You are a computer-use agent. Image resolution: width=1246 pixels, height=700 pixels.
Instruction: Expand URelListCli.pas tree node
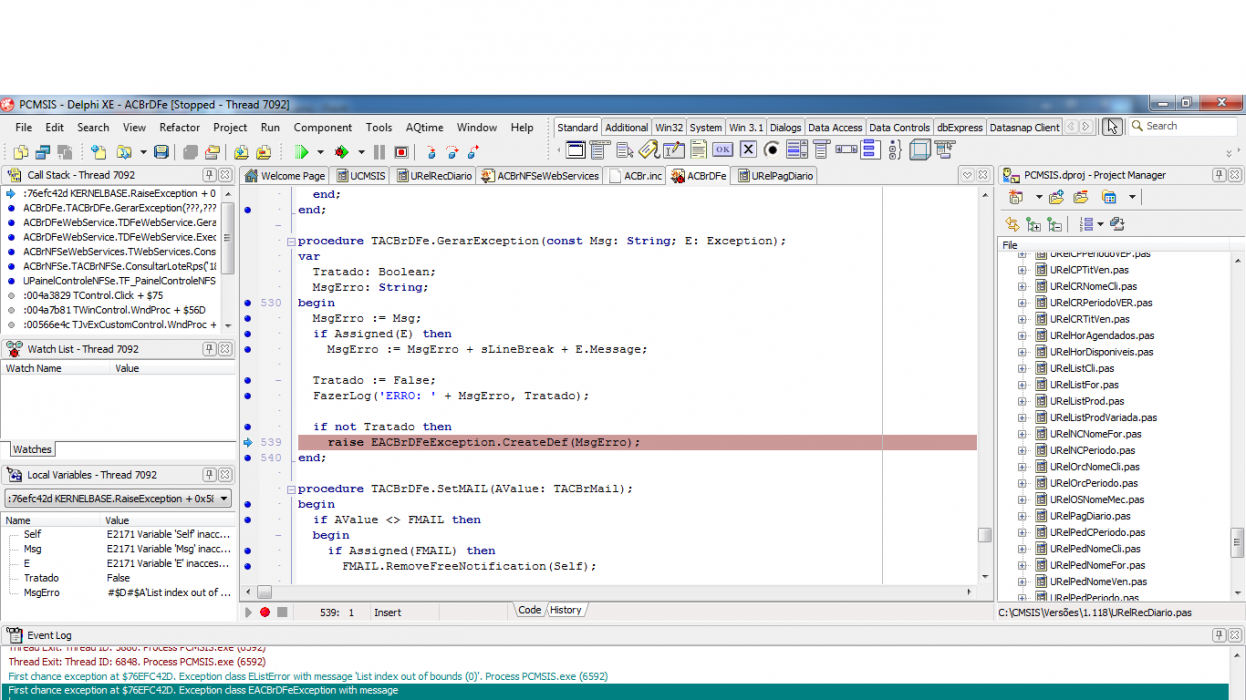click(x=1022, y=368)
